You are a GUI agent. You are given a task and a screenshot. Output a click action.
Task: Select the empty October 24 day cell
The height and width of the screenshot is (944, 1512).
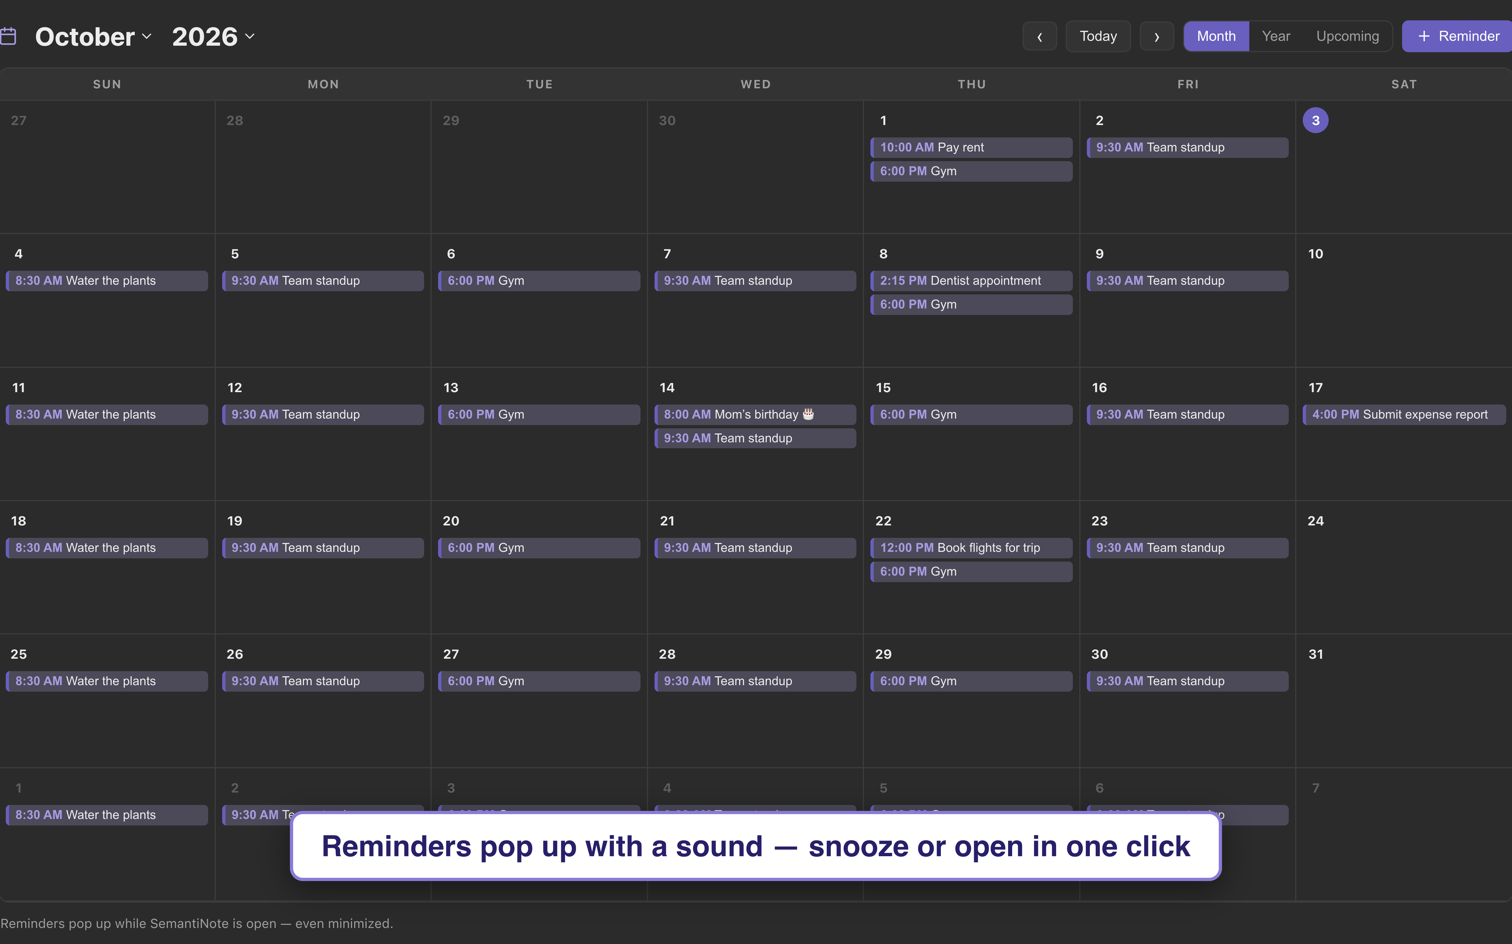click(x=1404, y=567)
